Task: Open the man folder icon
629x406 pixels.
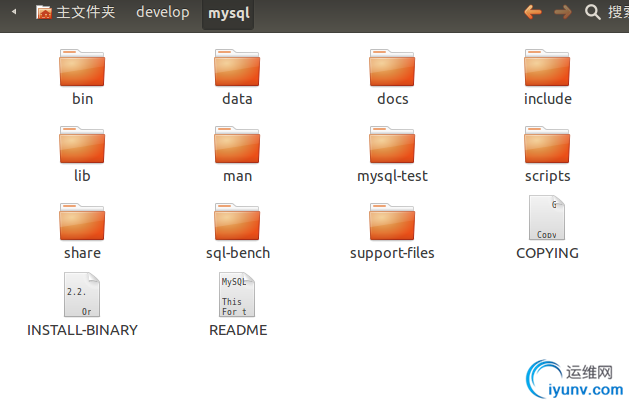Action: 237,145
